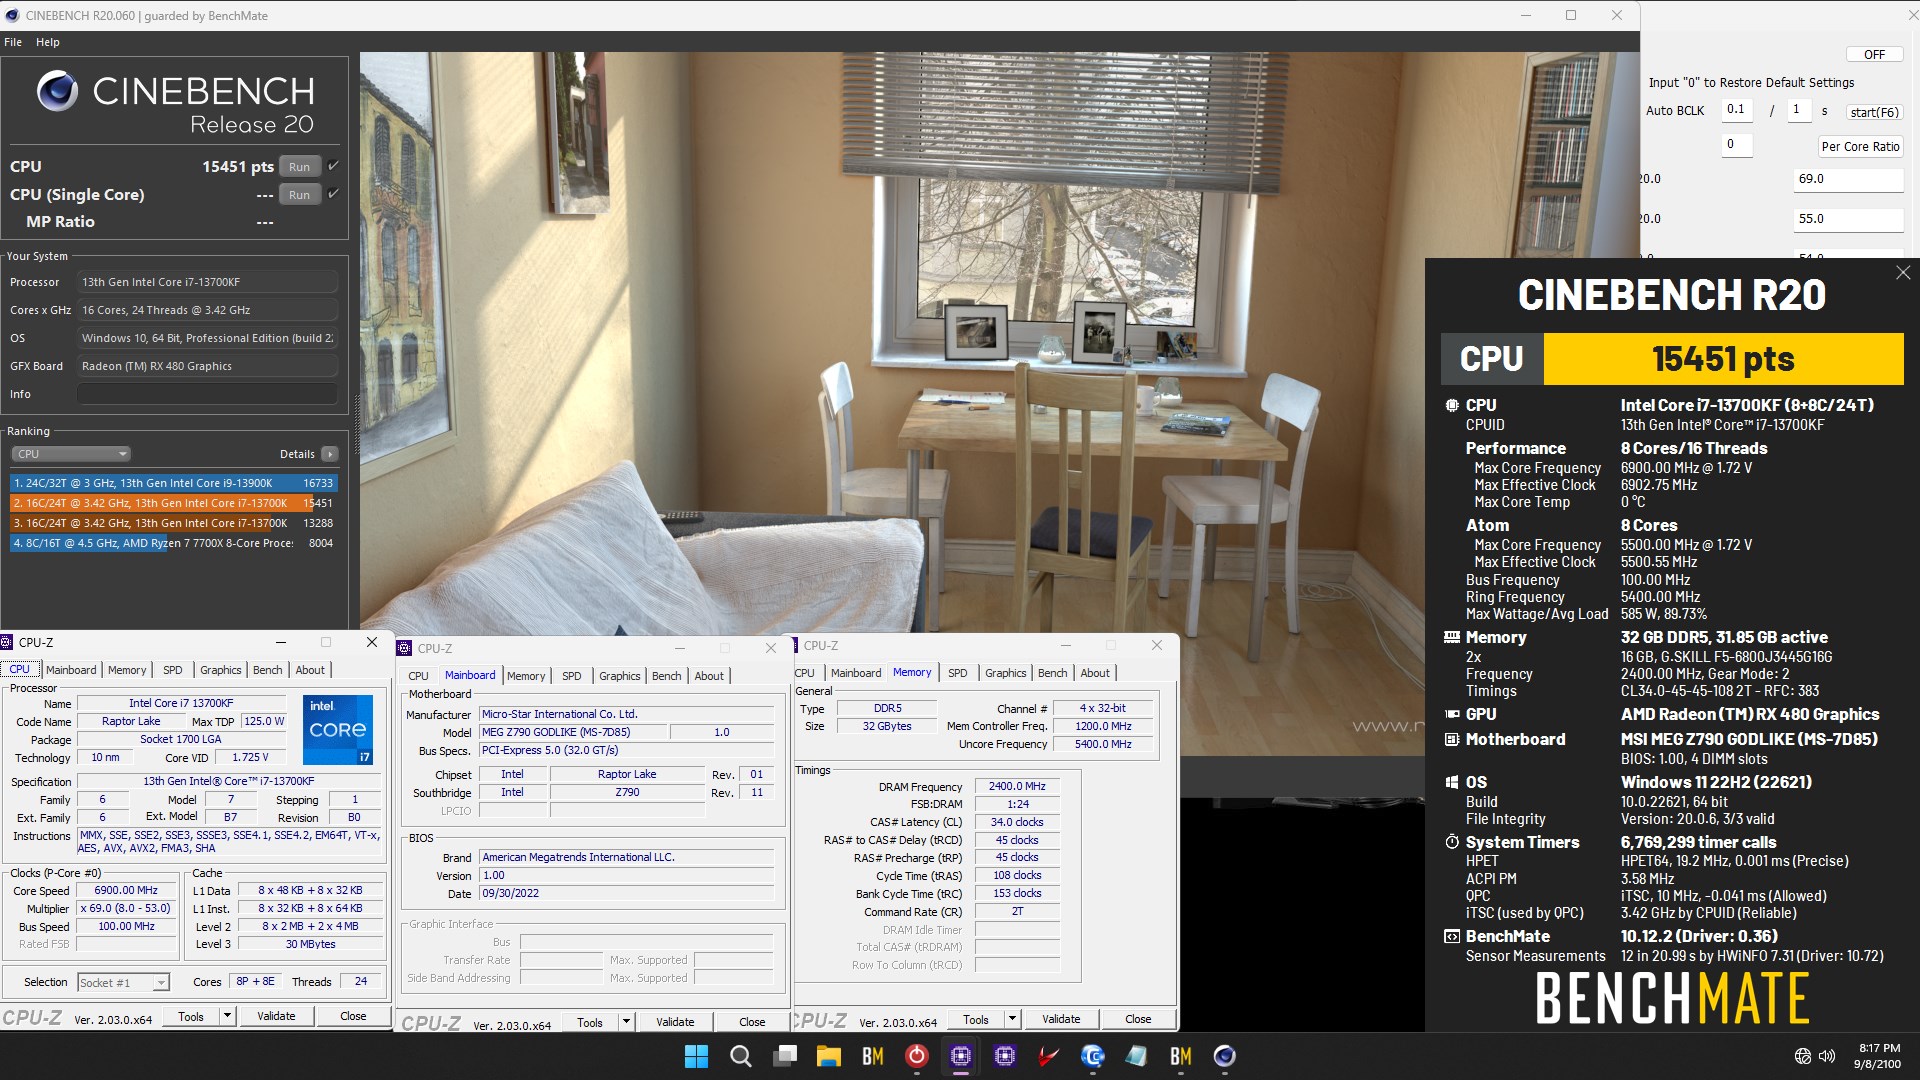This screenshot has height=1080, width=1920.
Task: Click the red power icon on taskbar
Action: tap(916, 1056)
